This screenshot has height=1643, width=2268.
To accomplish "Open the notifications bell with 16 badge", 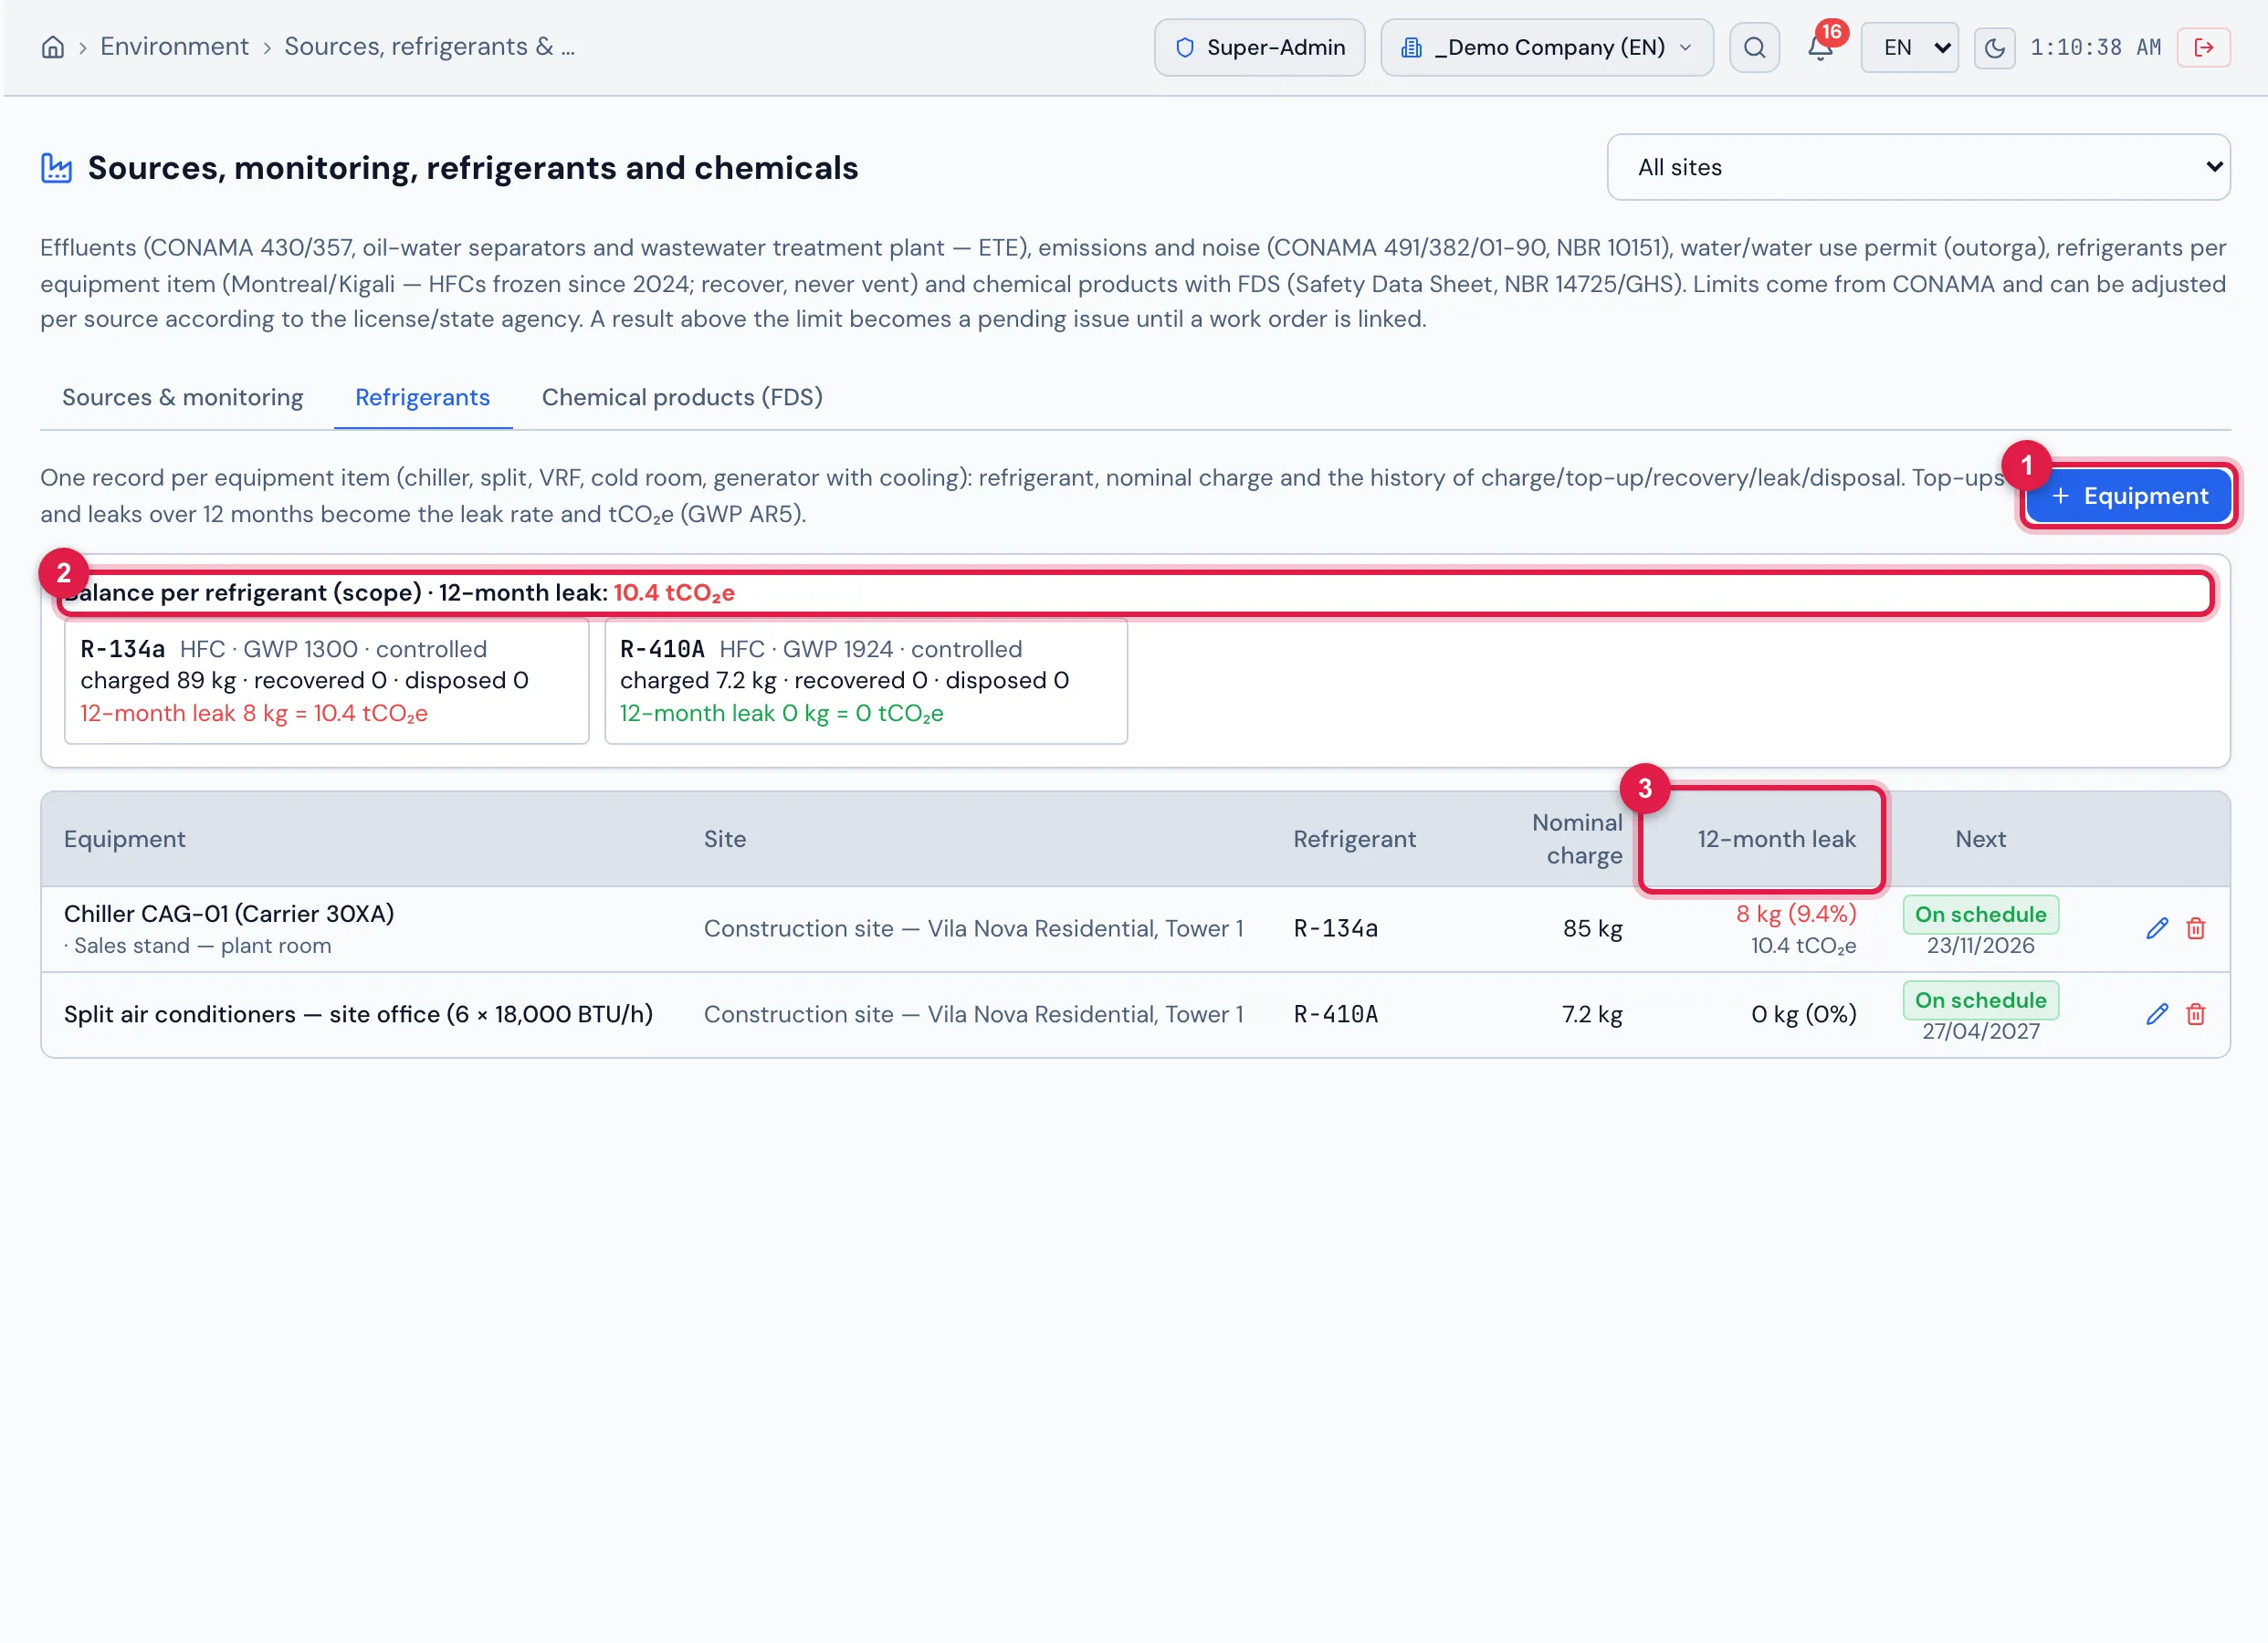I will (1821, 47).
